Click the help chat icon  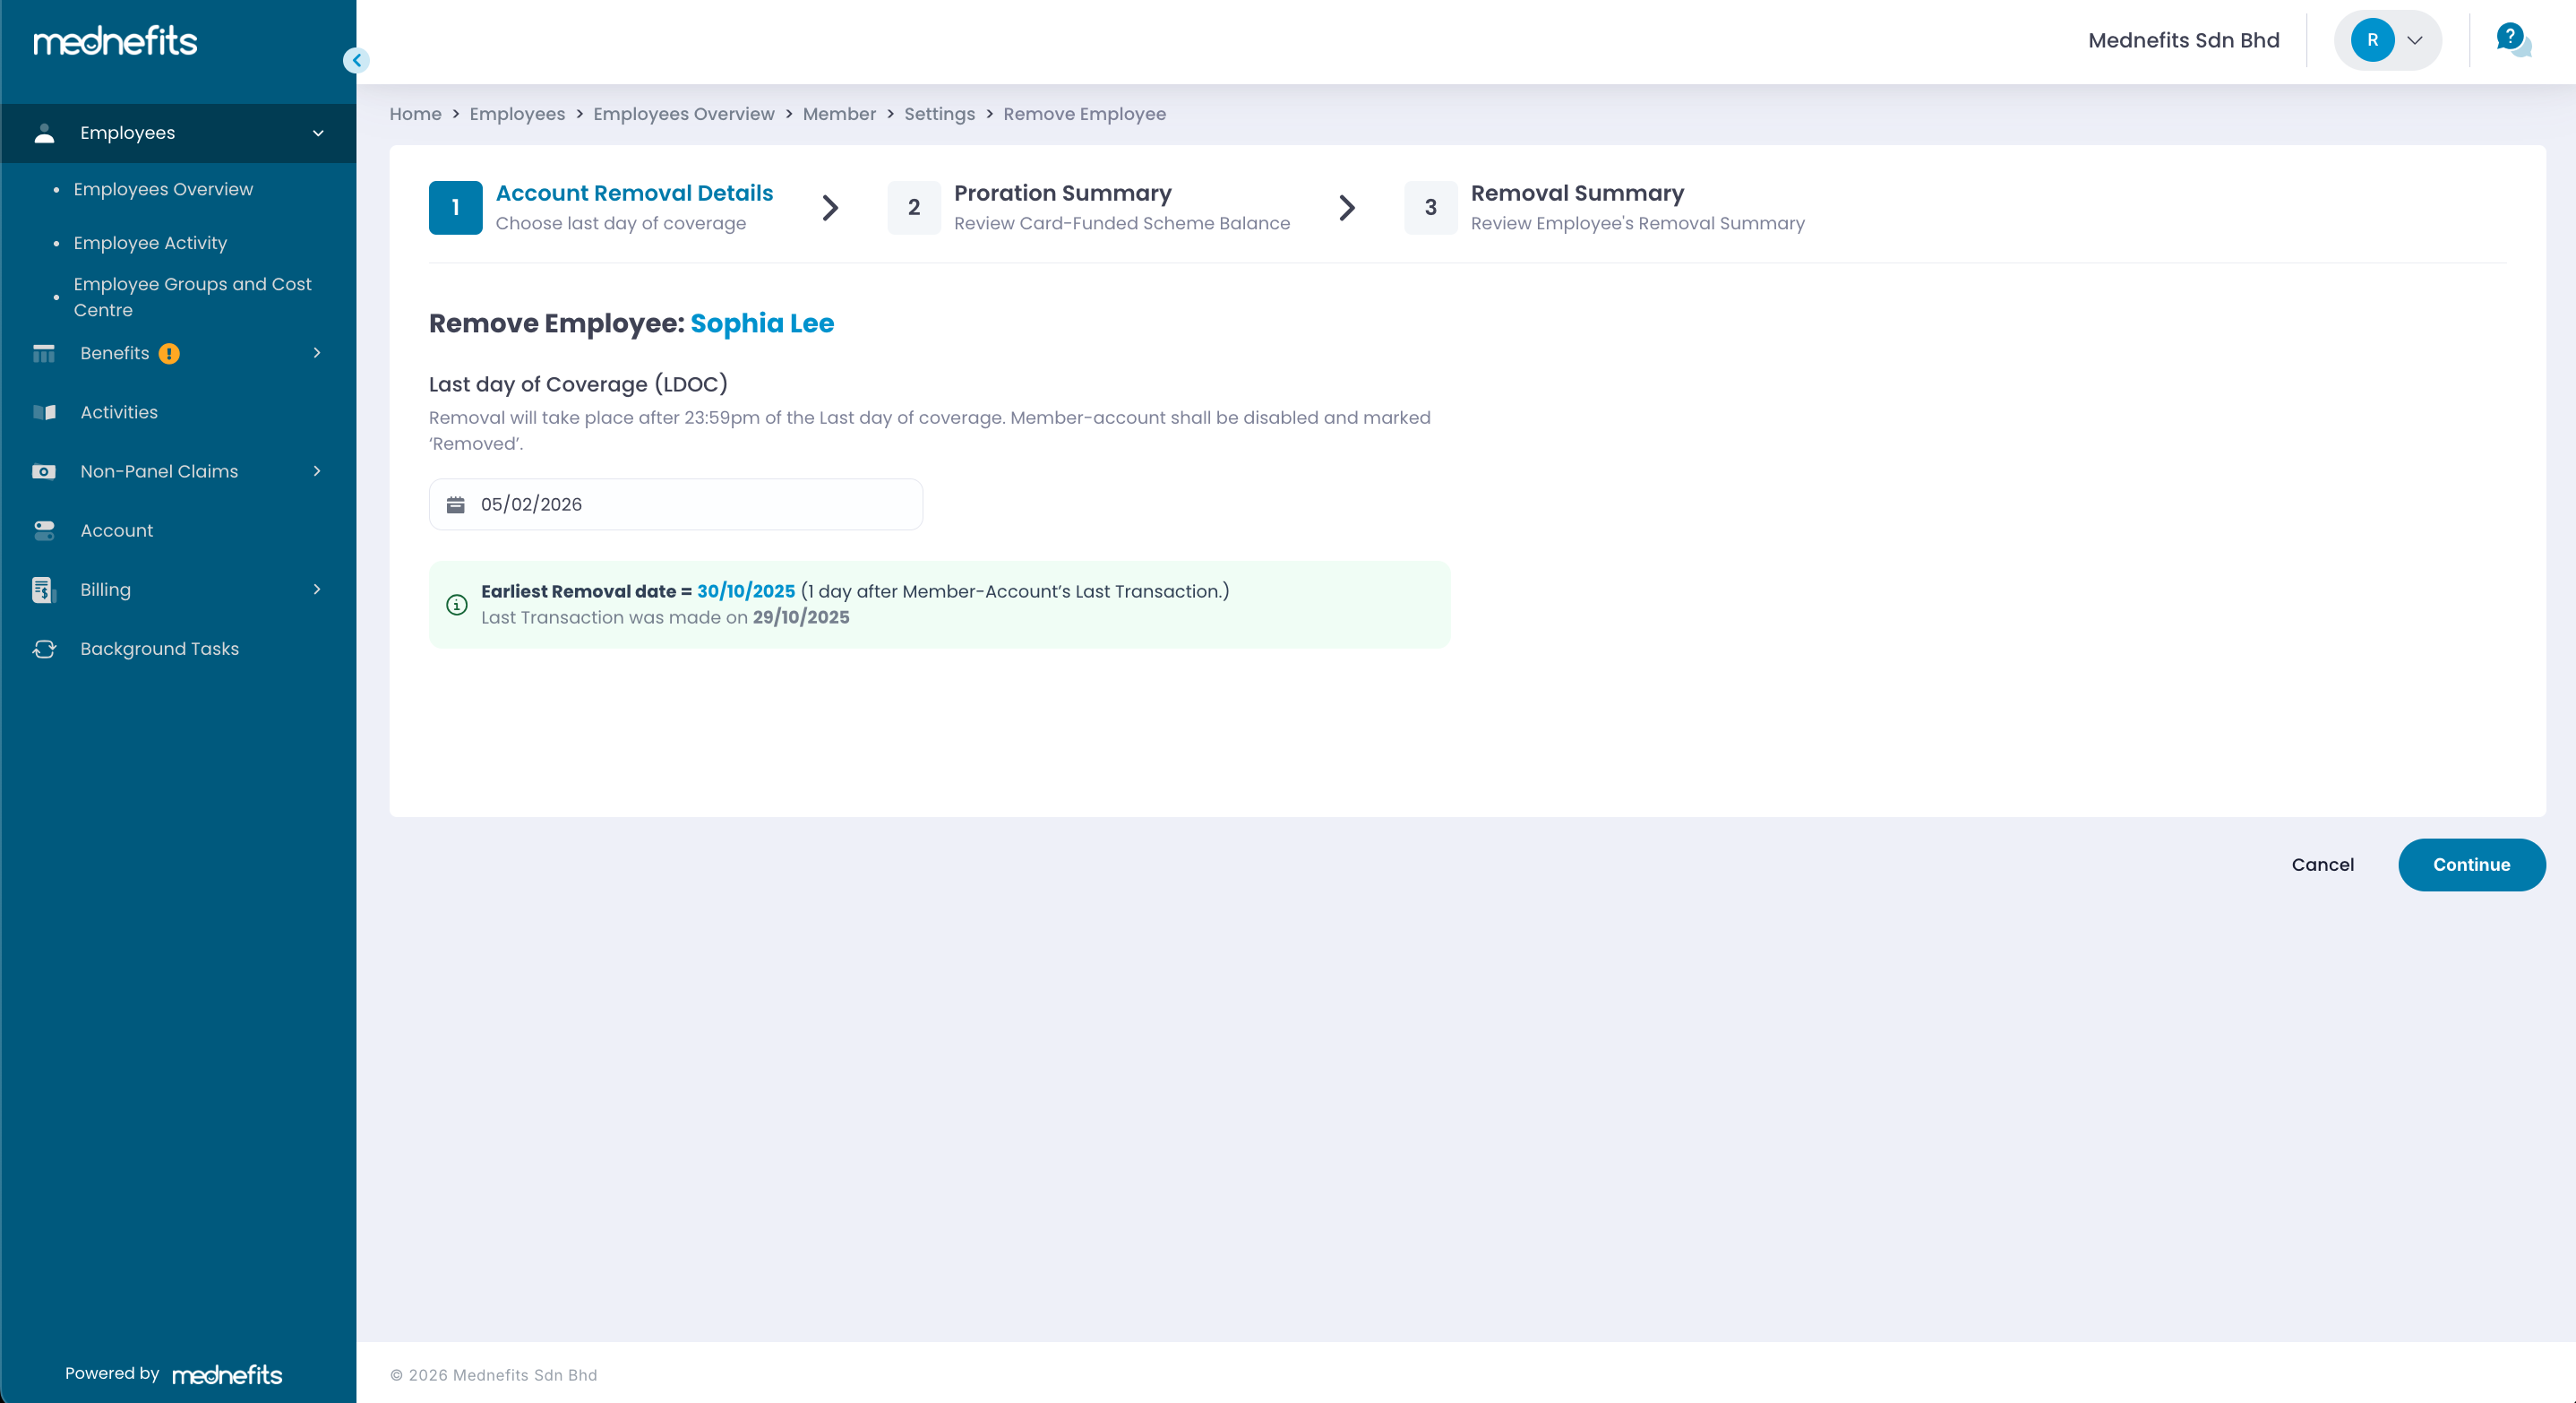tap(2511, 40)
